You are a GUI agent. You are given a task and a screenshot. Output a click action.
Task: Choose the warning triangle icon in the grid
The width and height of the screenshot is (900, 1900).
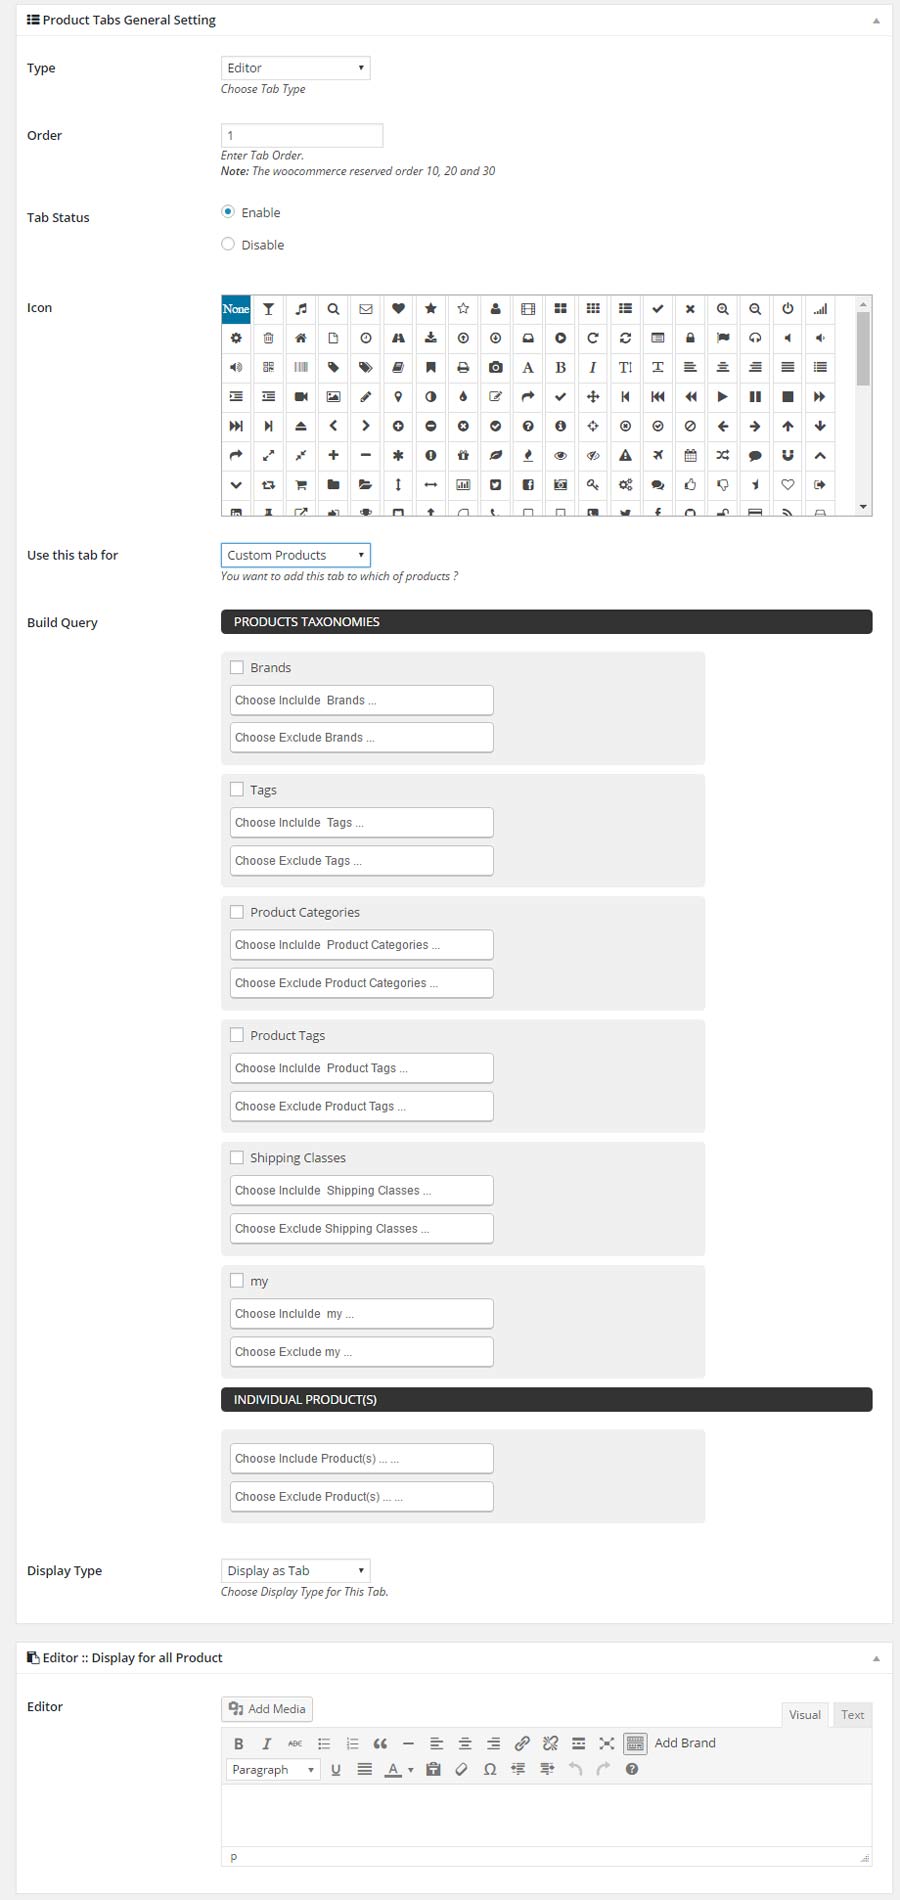pos(625,455)
